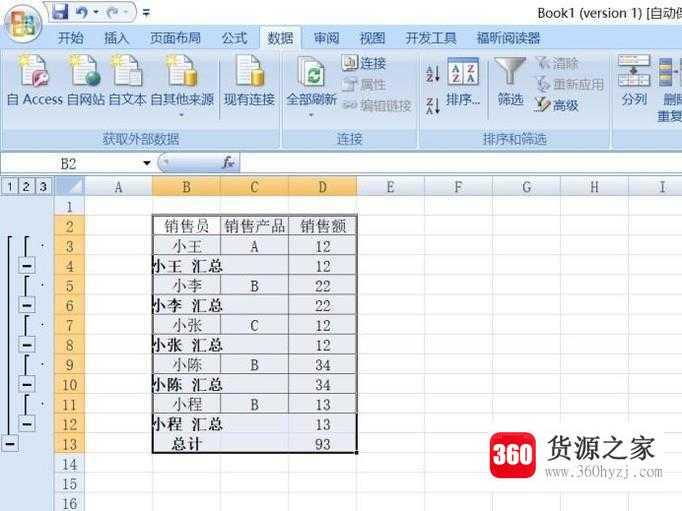Open Quick Access Toolbar customize arrow
Viewport: 682px width, 511px height.
[146, 13]
